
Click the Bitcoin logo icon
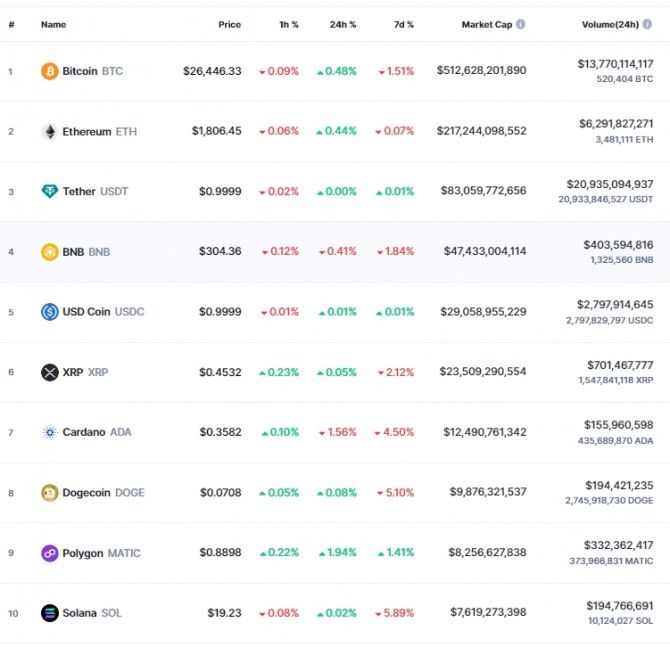tap(49, 71)
